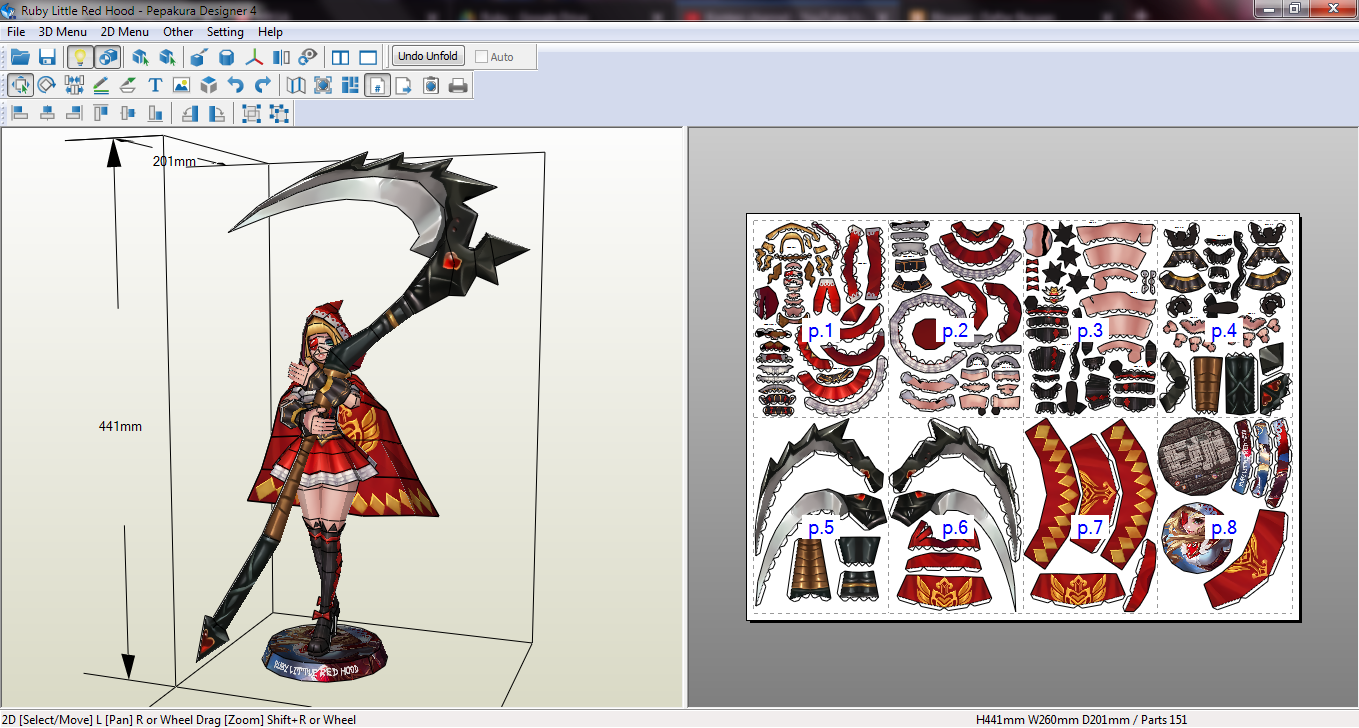Print the pattern using the printer icon
The width and height of the screenshot is (1359, 728).
(x=457, y=85)
